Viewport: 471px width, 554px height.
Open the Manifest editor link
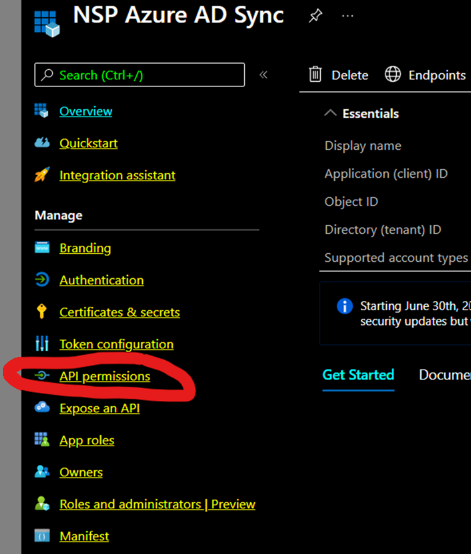(x=84, y=536)
